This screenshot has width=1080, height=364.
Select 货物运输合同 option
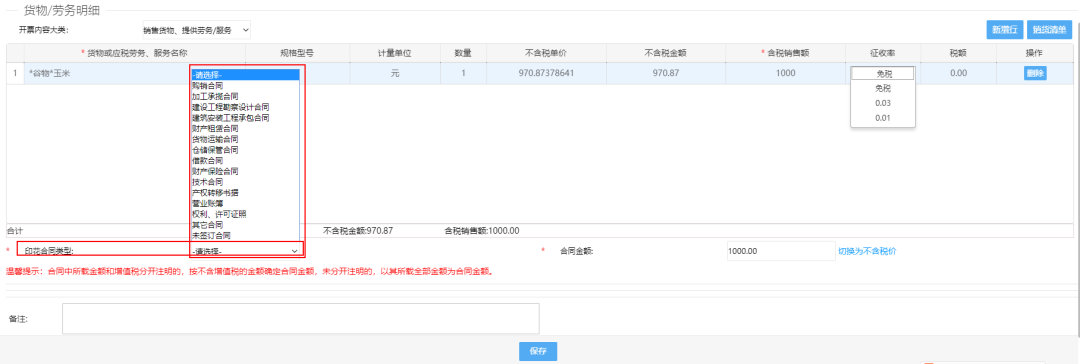click(x=215, y=139)
